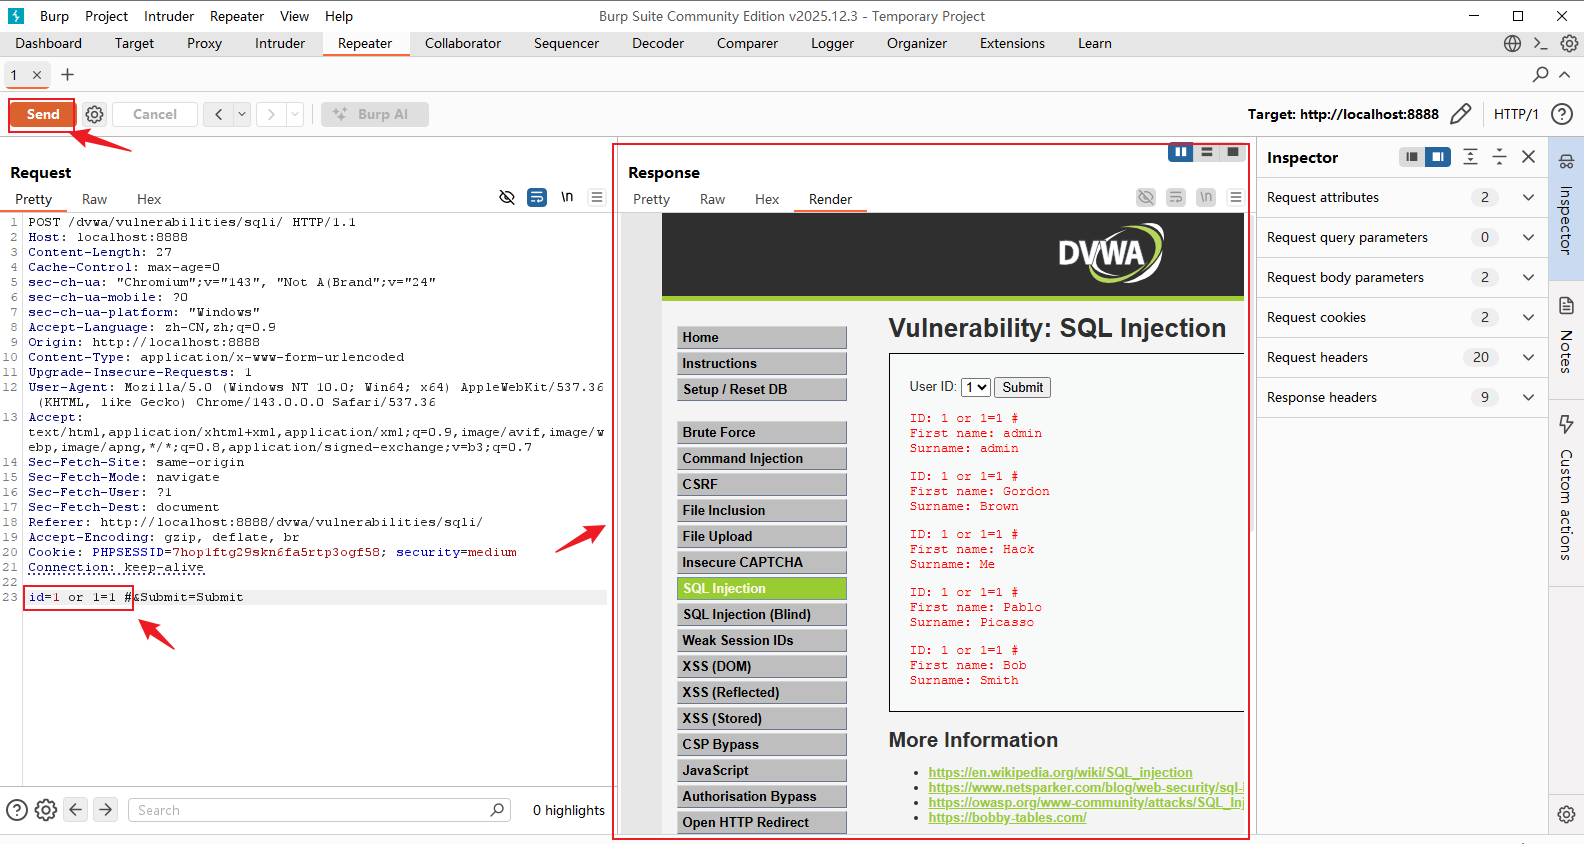Open request pane options menu

point(597,197)
